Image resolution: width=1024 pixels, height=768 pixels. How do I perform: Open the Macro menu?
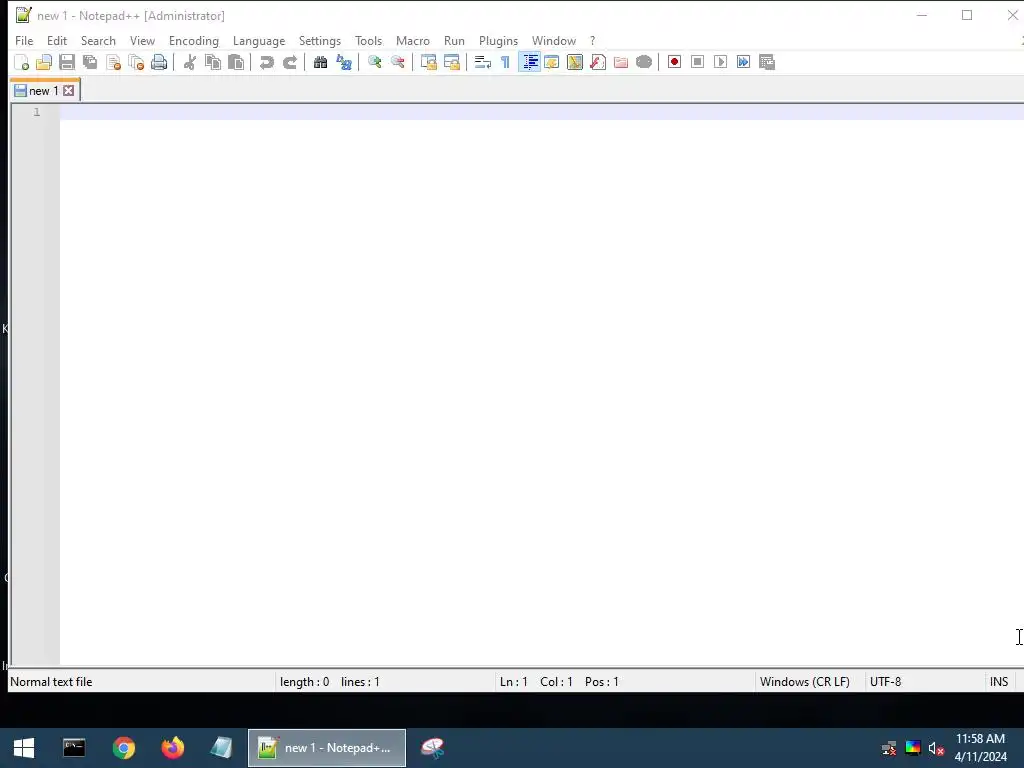[x=413, y=40]
